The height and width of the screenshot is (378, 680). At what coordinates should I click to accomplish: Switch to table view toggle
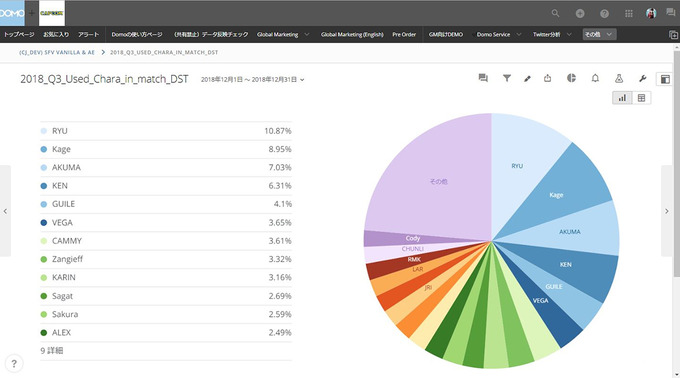pyautogui.click(x=641, y=98)
